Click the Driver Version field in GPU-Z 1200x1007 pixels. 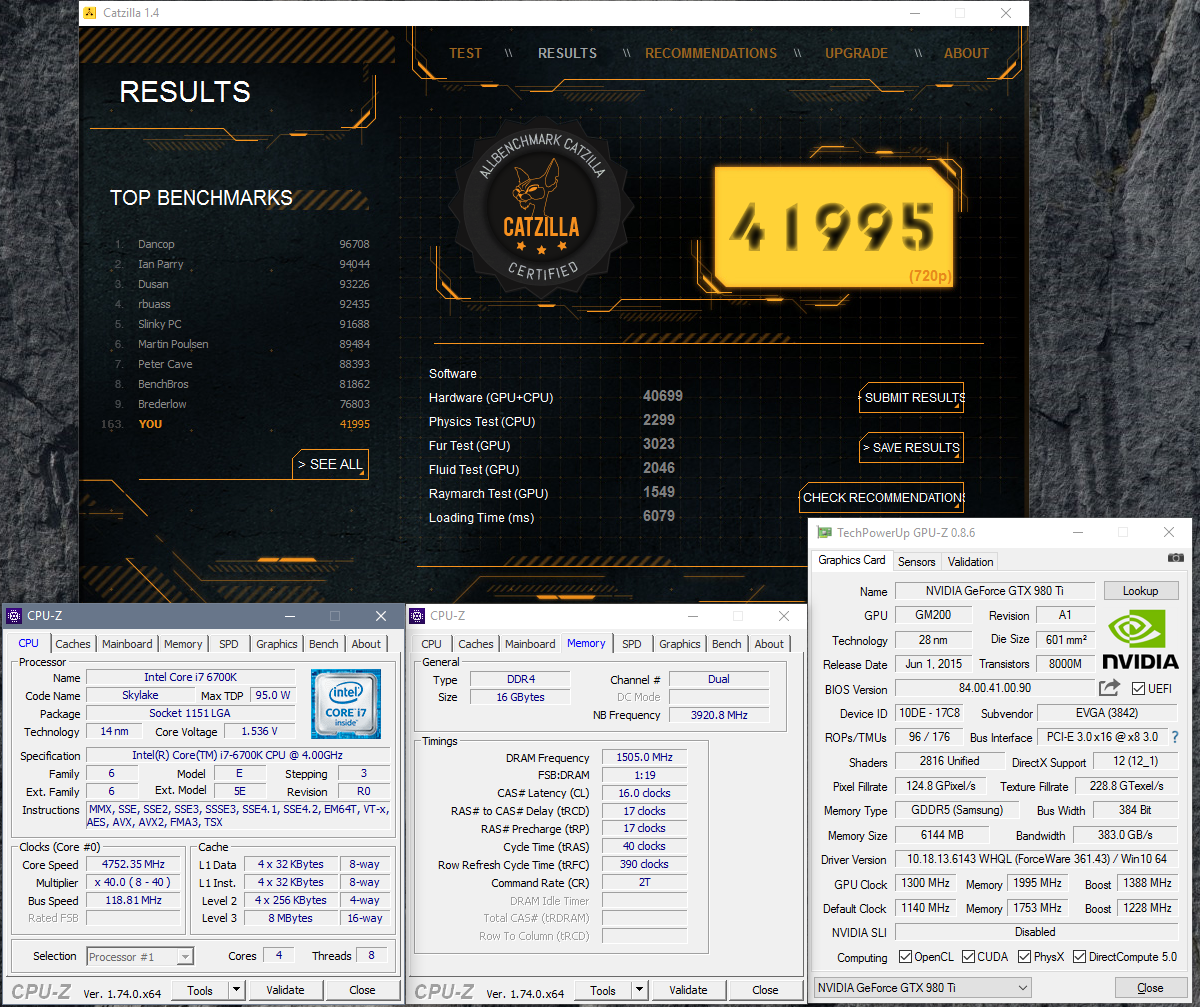(1036, 859)
